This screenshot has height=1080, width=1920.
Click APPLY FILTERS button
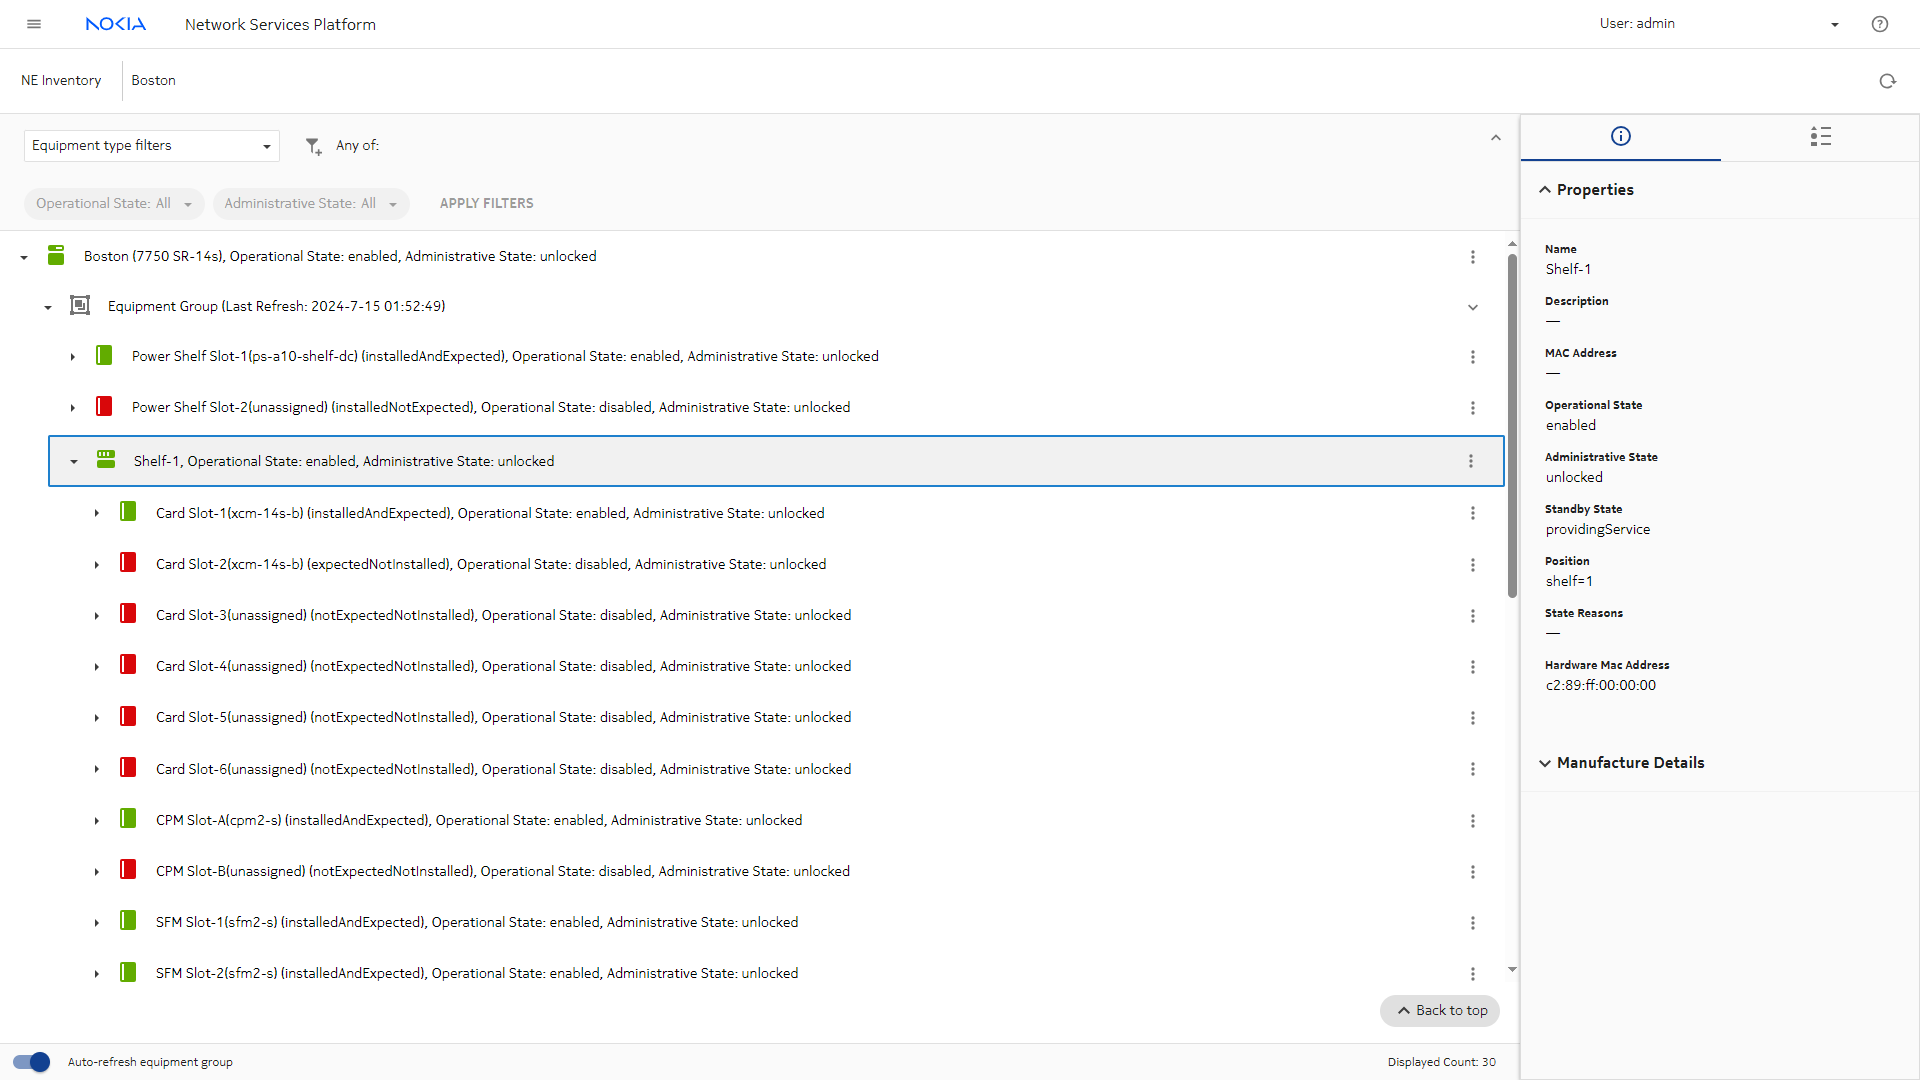click(486, 204)
